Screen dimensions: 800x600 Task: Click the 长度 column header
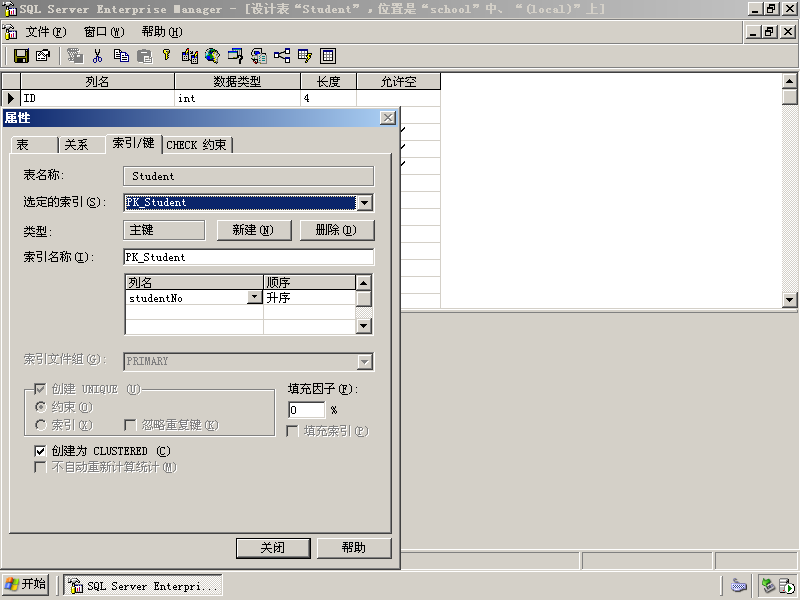pos(329,82)
